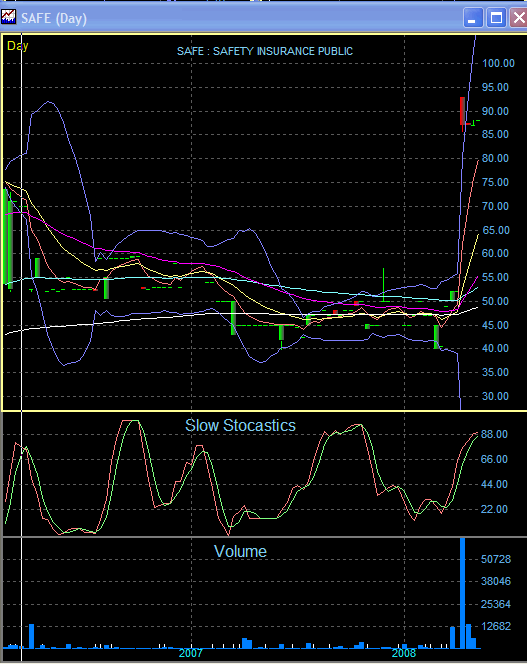
Task: Click the SAFE chart window app icon
Action: coord(8,17)
